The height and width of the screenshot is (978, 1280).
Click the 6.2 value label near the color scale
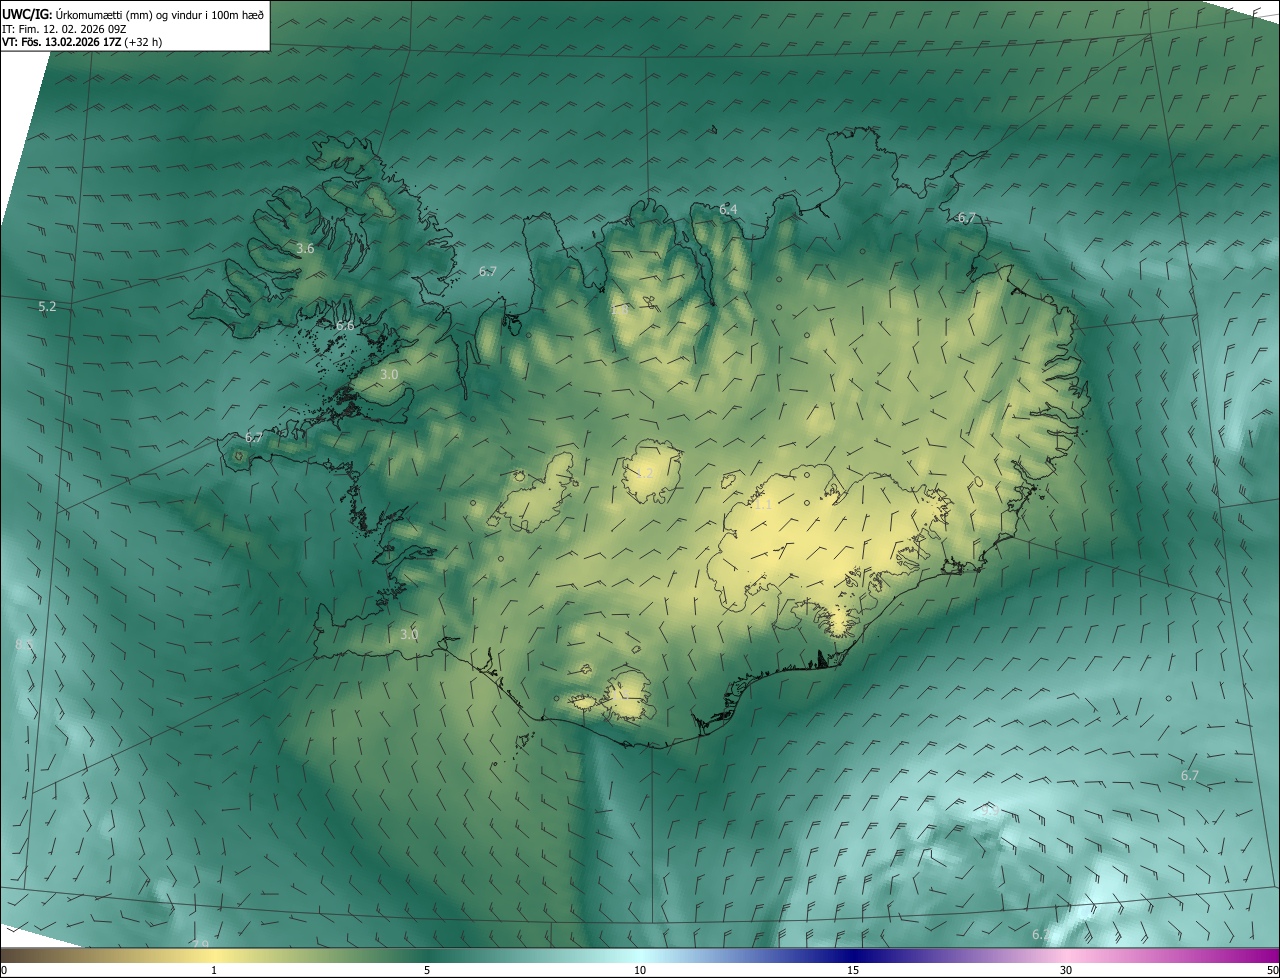[x=1041, y=934]
